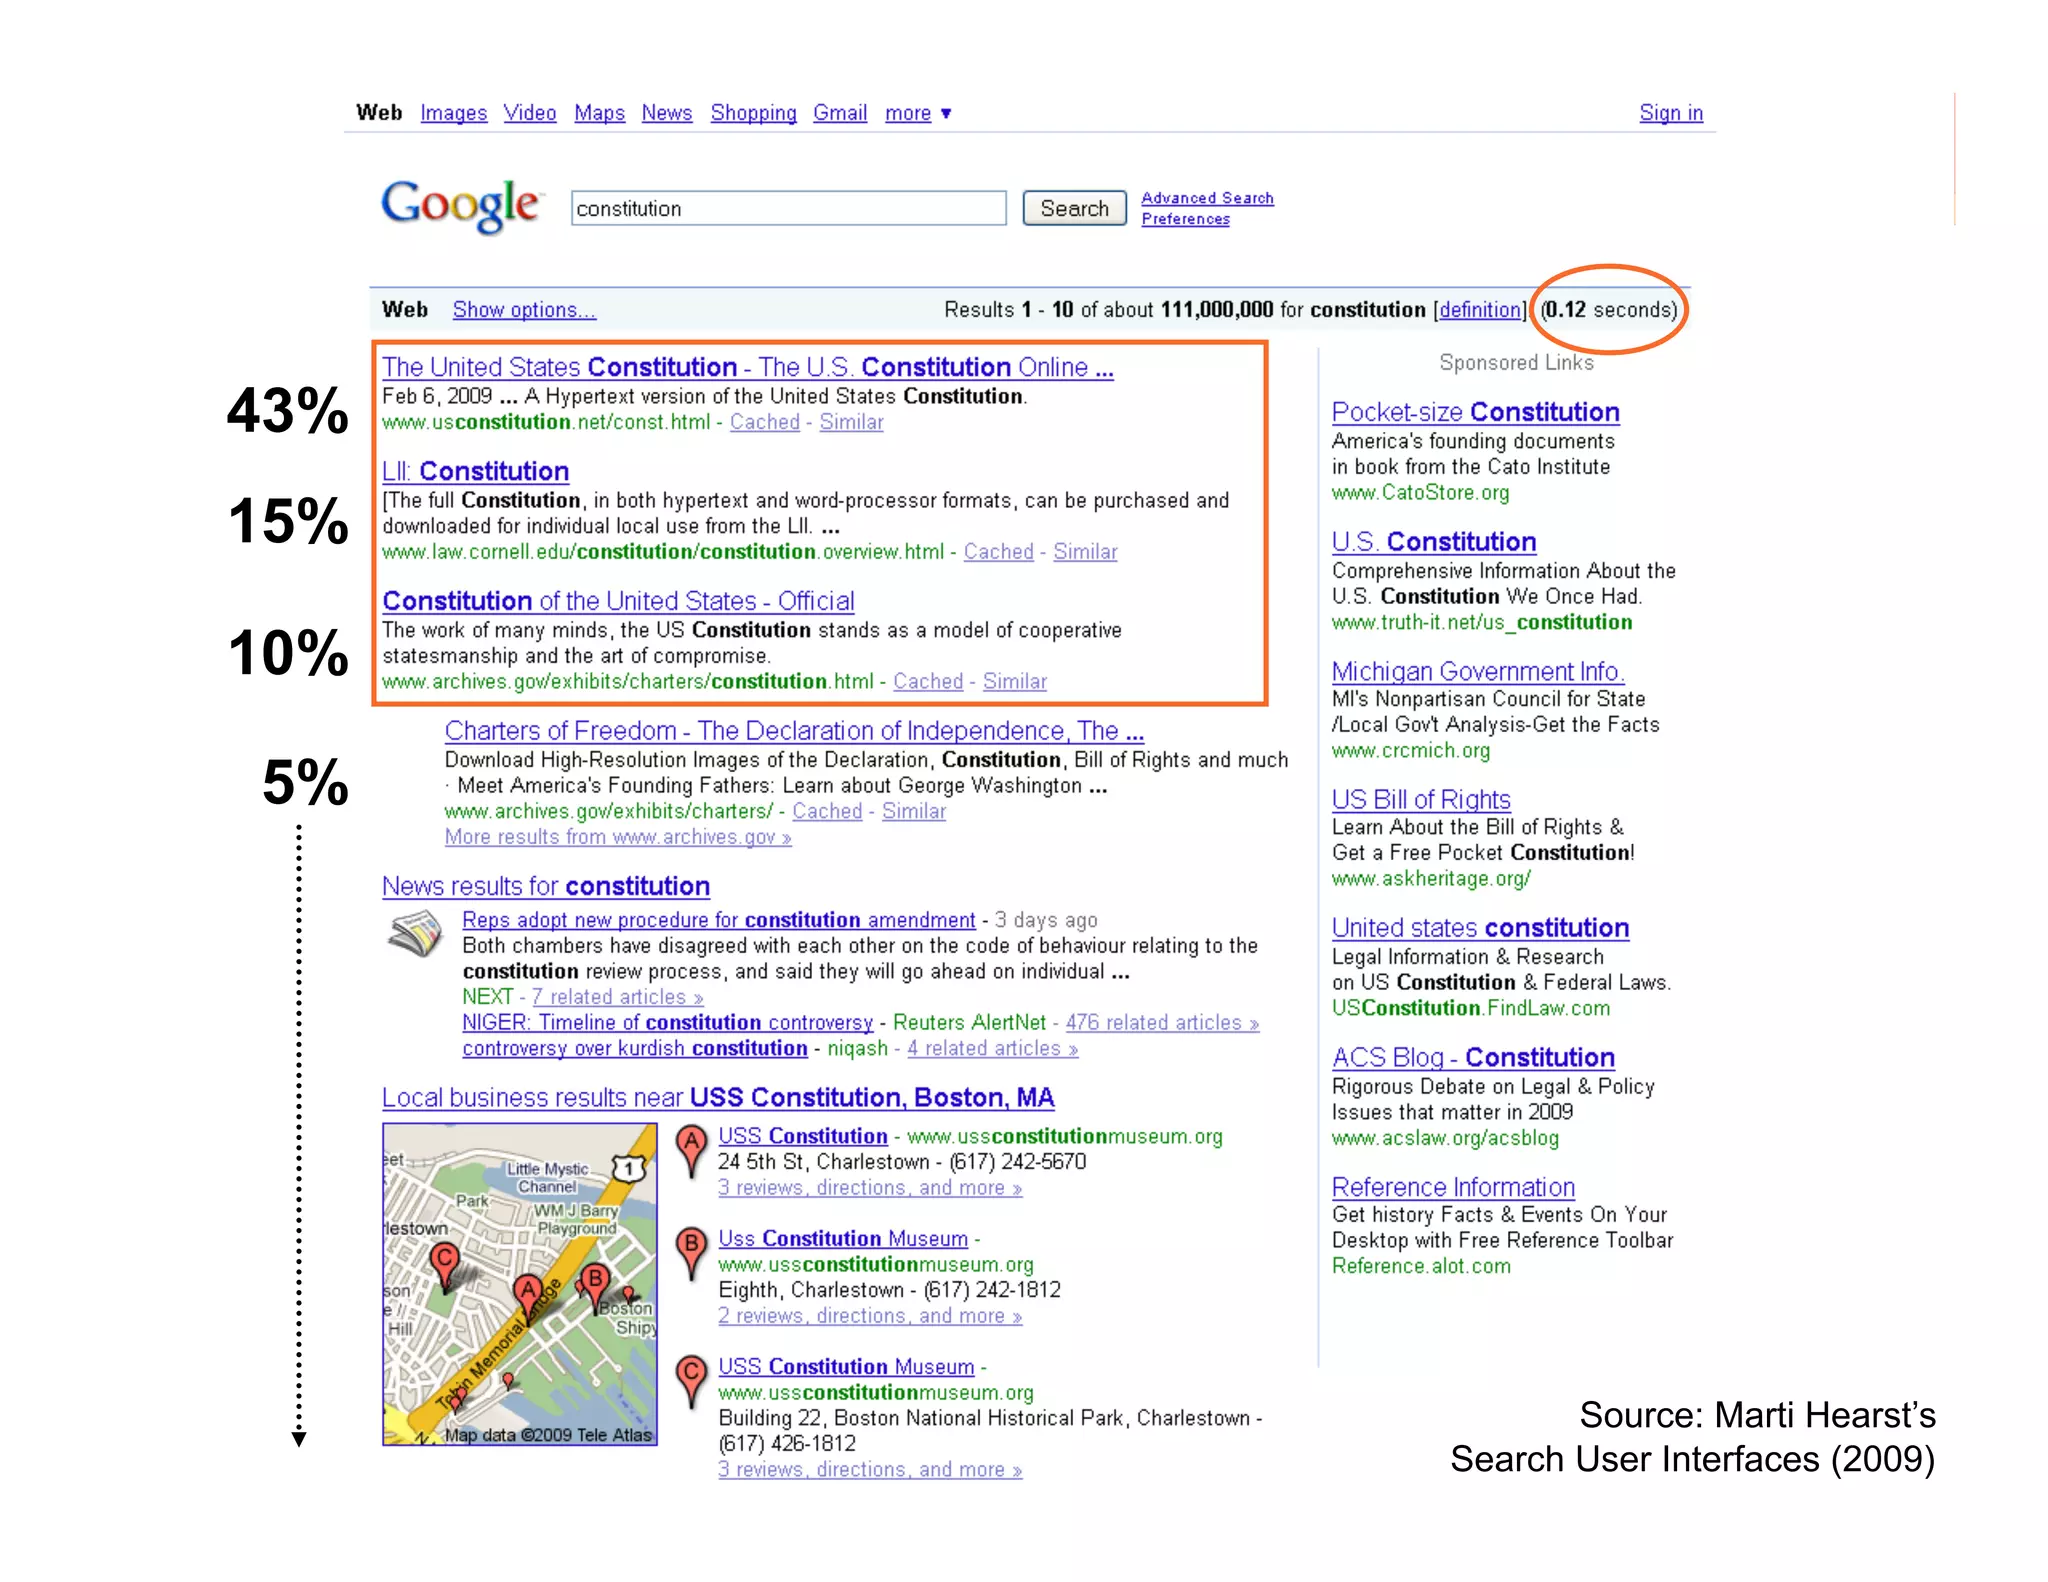This screenshot has width=2048, height=1582.
Task: Open 'Reps adopt new procedure' news article
Action: point(719,920)
